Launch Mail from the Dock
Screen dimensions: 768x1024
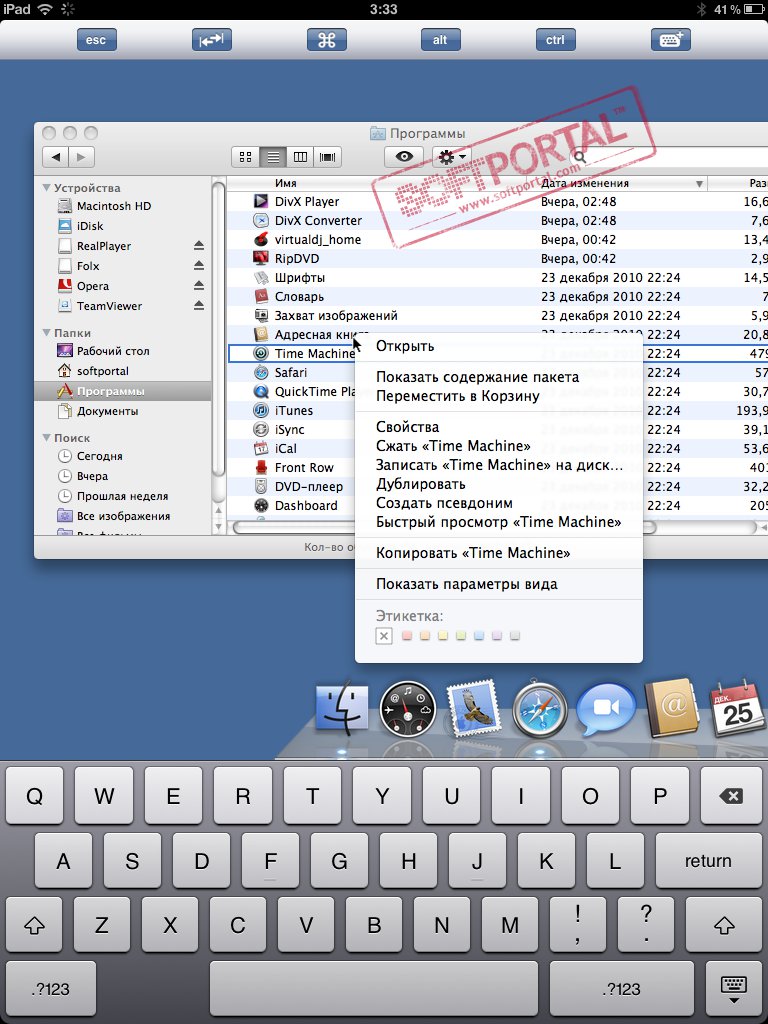point(473,707)
